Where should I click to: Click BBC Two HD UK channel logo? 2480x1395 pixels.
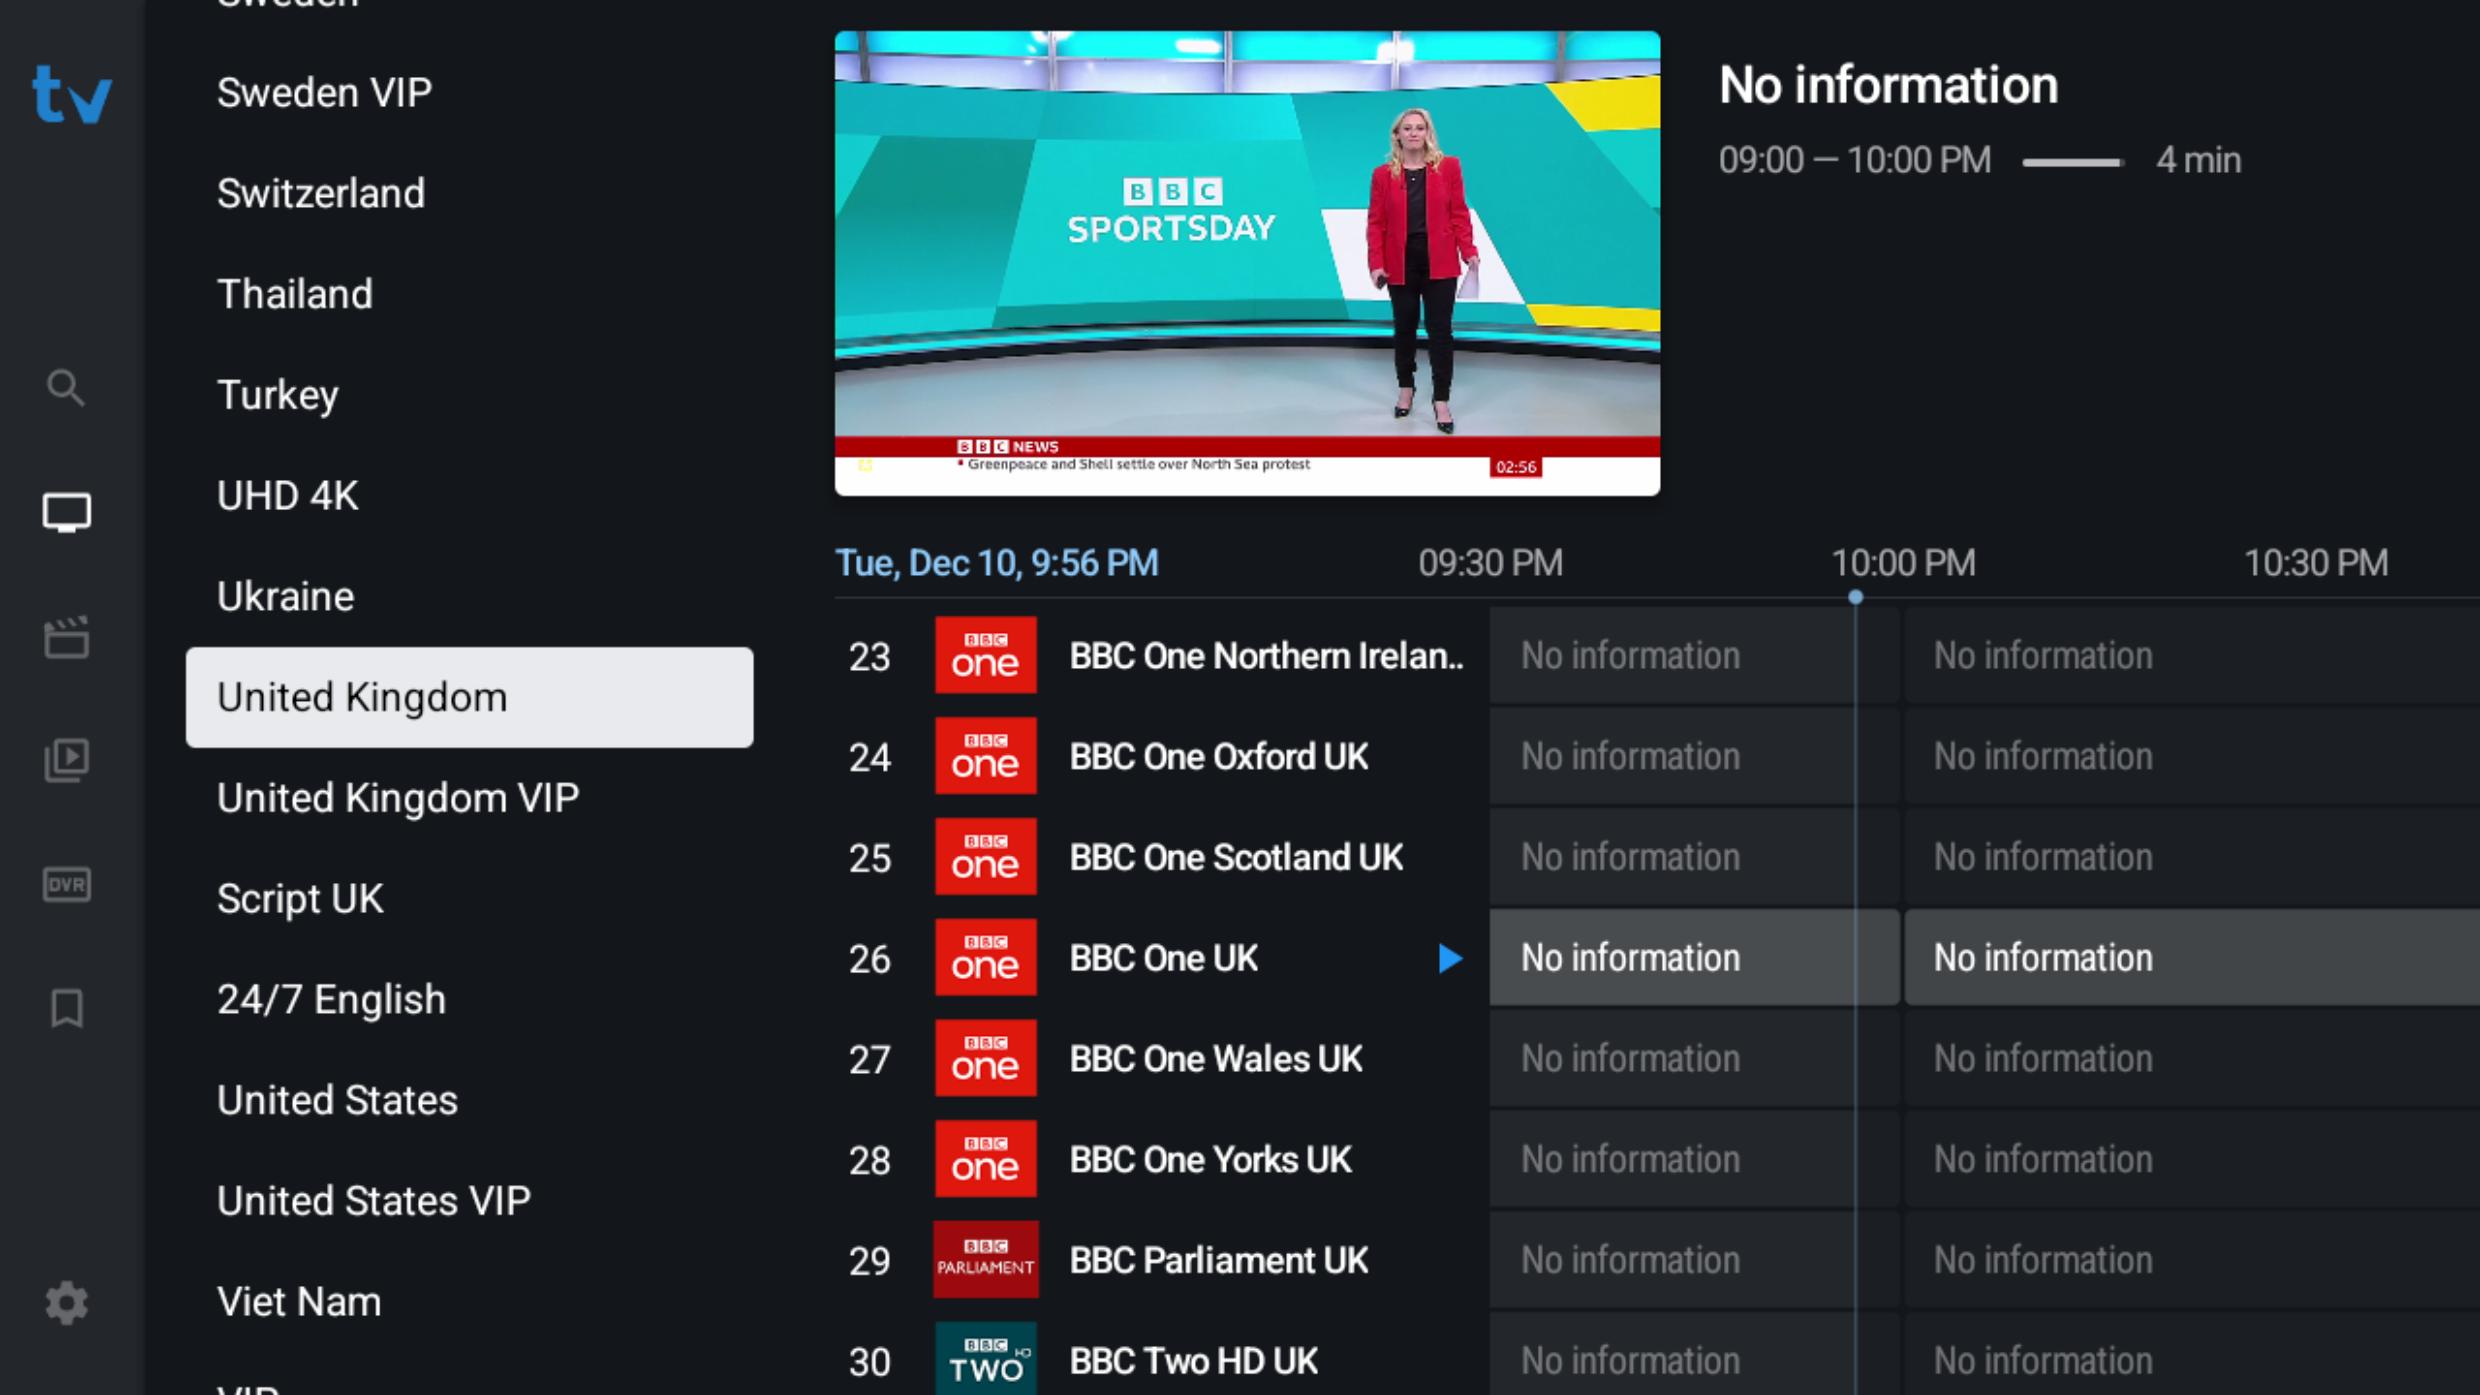(985, 1359)
